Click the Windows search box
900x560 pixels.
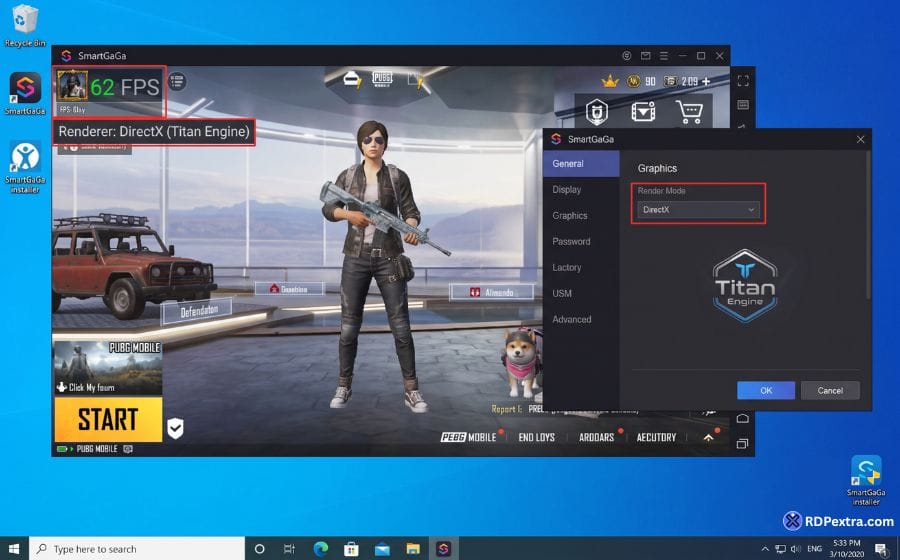(x=137, y=549)
